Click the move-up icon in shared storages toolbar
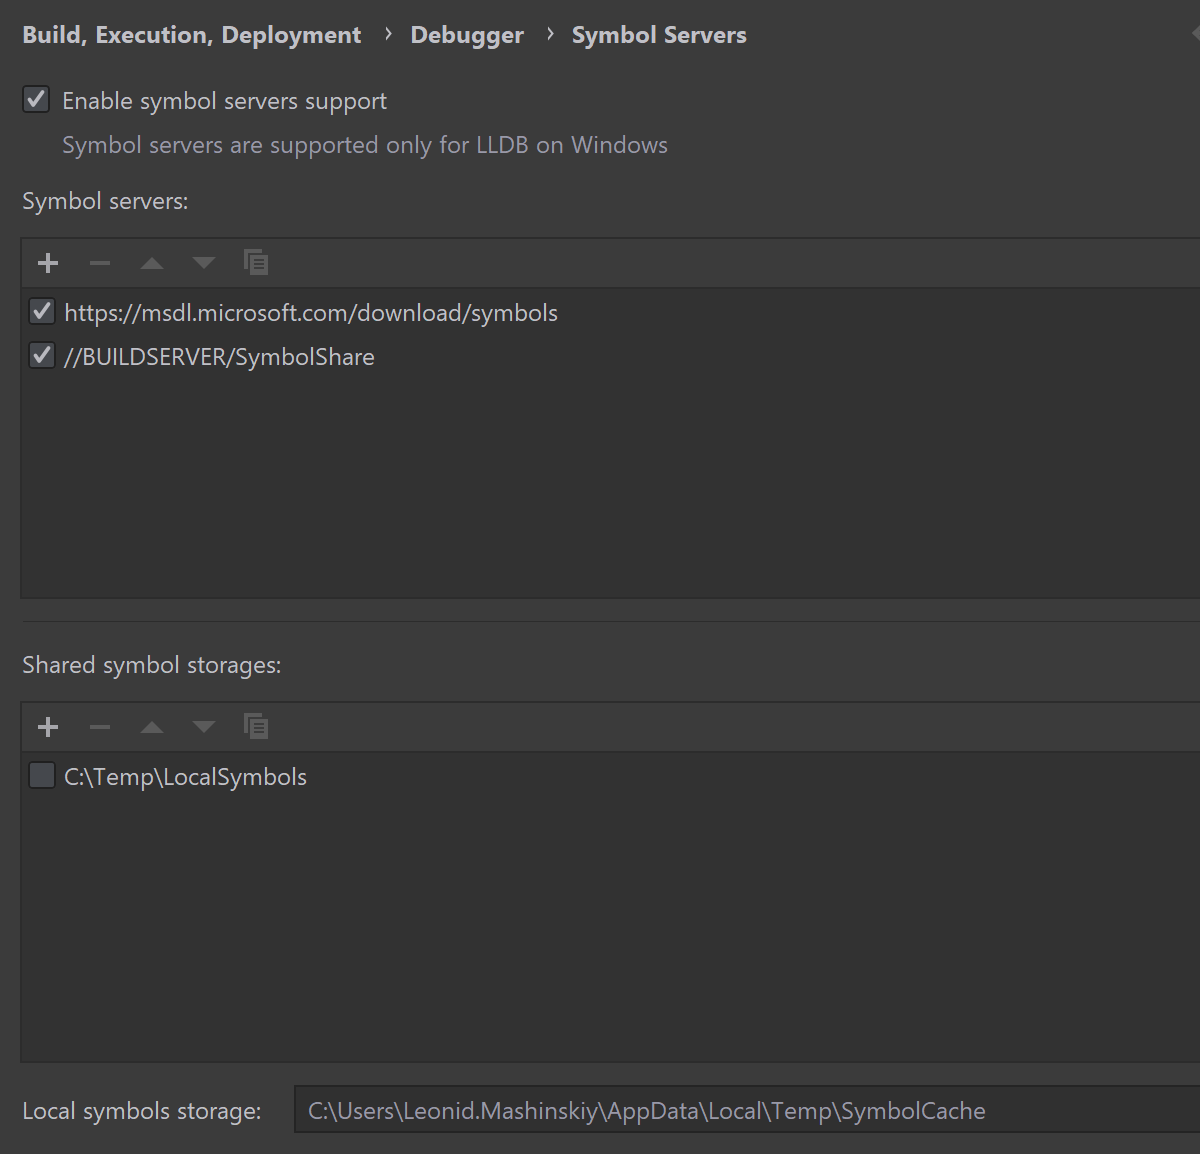This screenshot has width=1200, height=1154. click(x=151, y=726)
